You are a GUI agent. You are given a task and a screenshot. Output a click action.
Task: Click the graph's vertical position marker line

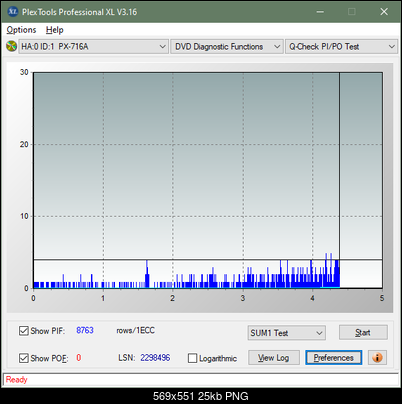(x=339, y=180)
